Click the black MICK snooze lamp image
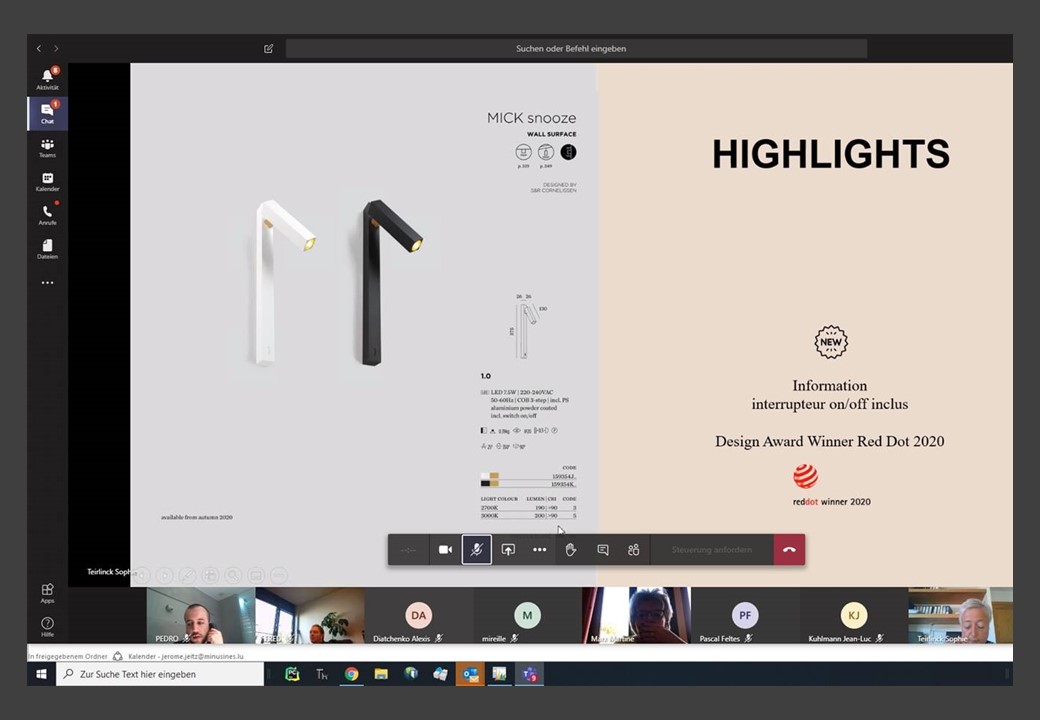Screen dimensions: 1040x720 coord(391,282)
